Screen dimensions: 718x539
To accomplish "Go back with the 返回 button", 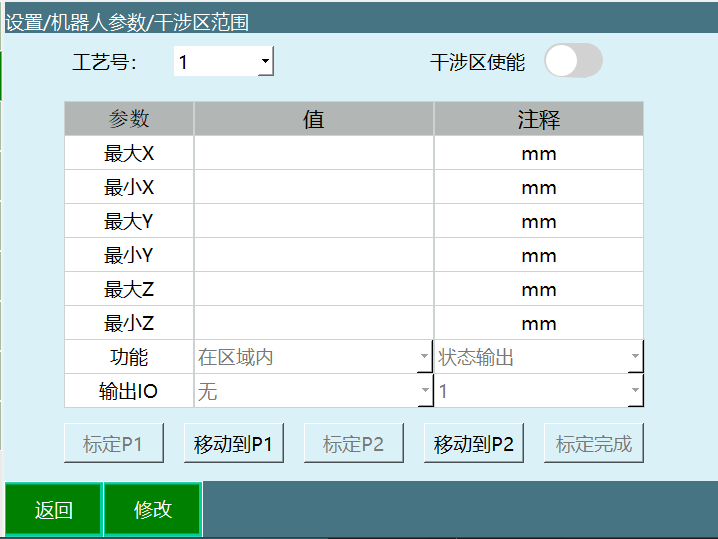I will click(53, 510).
